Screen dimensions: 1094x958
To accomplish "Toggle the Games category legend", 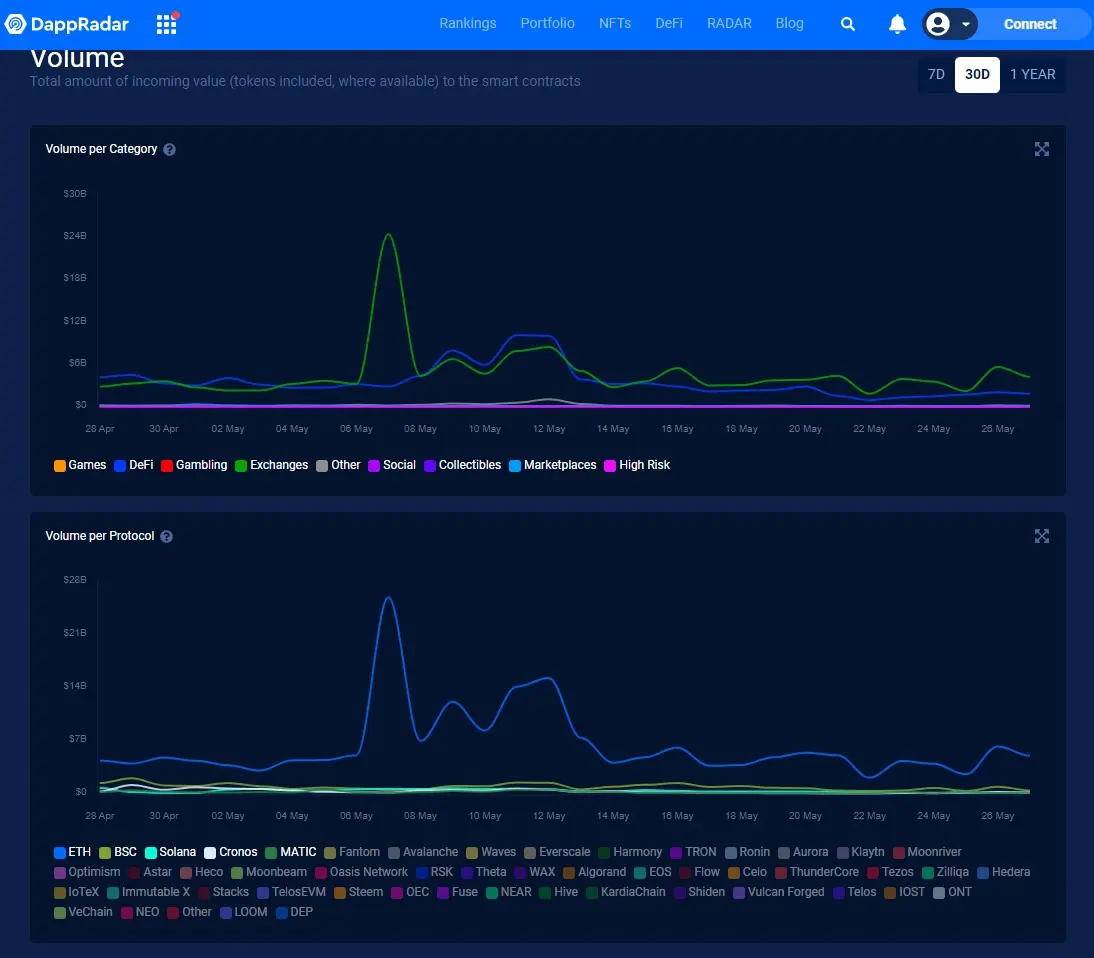I will click(x=80, y=465).
